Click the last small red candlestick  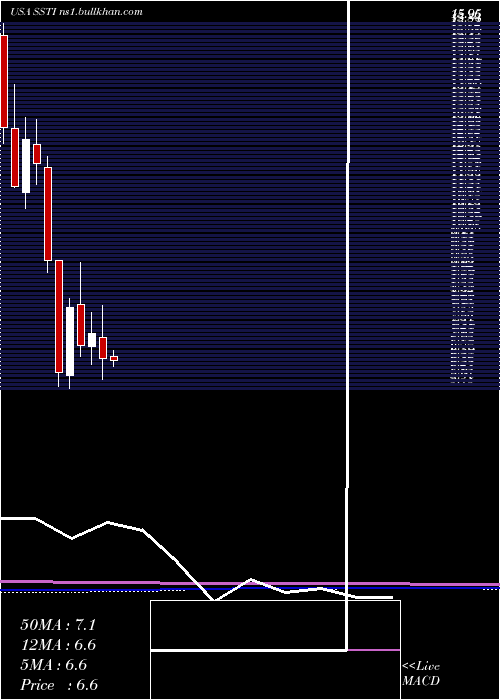pyautogui.click(x=114, y=358)
